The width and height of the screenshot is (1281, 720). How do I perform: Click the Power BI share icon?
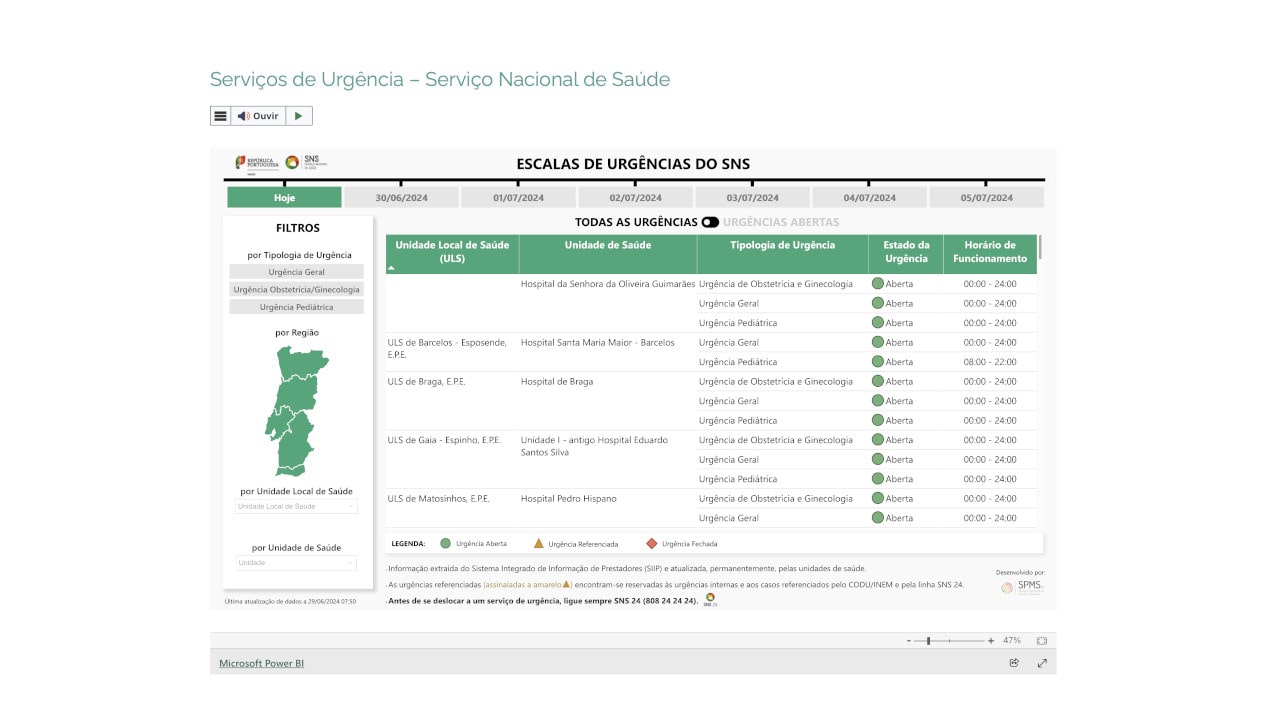coord(1014,663)
